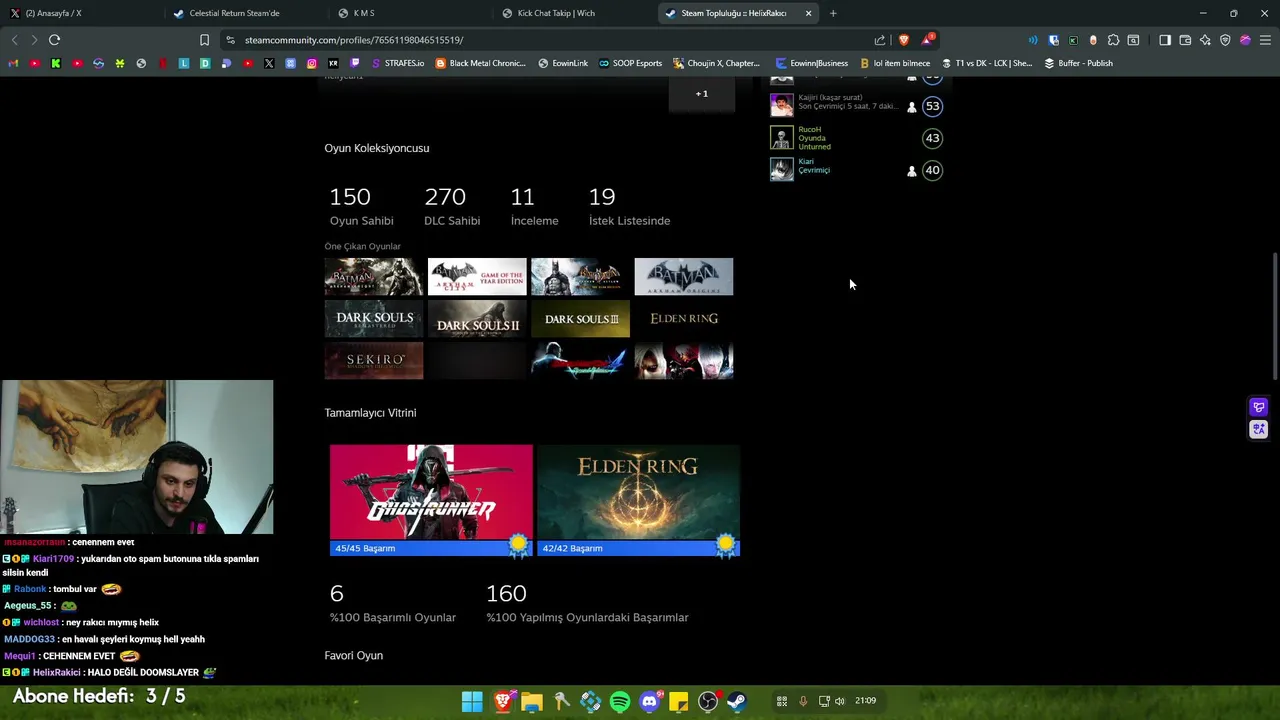The width and height of the screenshot is (1280, 720).
Task: Open the Chaujin X, Chapter bookmark
Action: [716, 63]
